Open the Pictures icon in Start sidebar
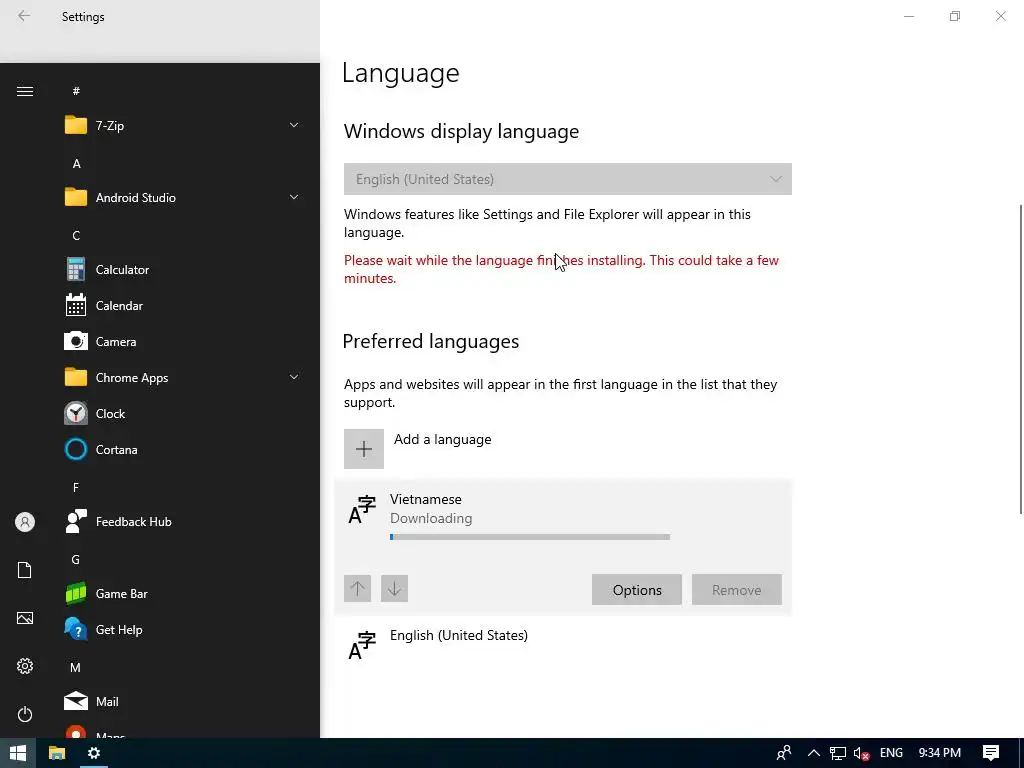Image resolution: width=1024 pixels, height=768 pixels. pos(25,618)
